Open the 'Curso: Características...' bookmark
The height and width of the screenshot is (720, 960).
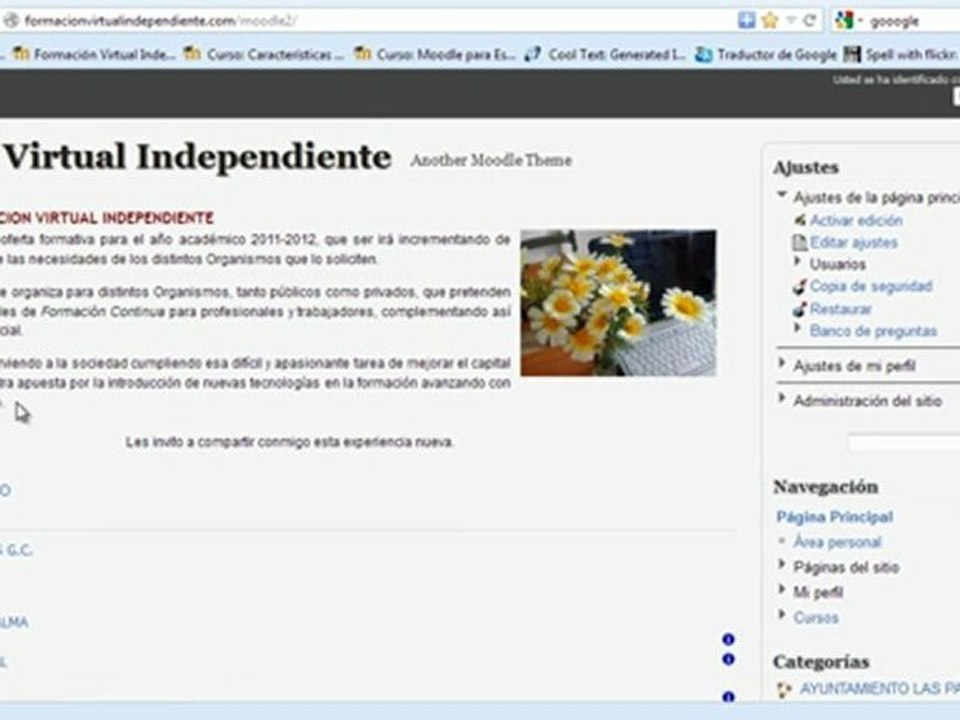(x=264, y=54)
